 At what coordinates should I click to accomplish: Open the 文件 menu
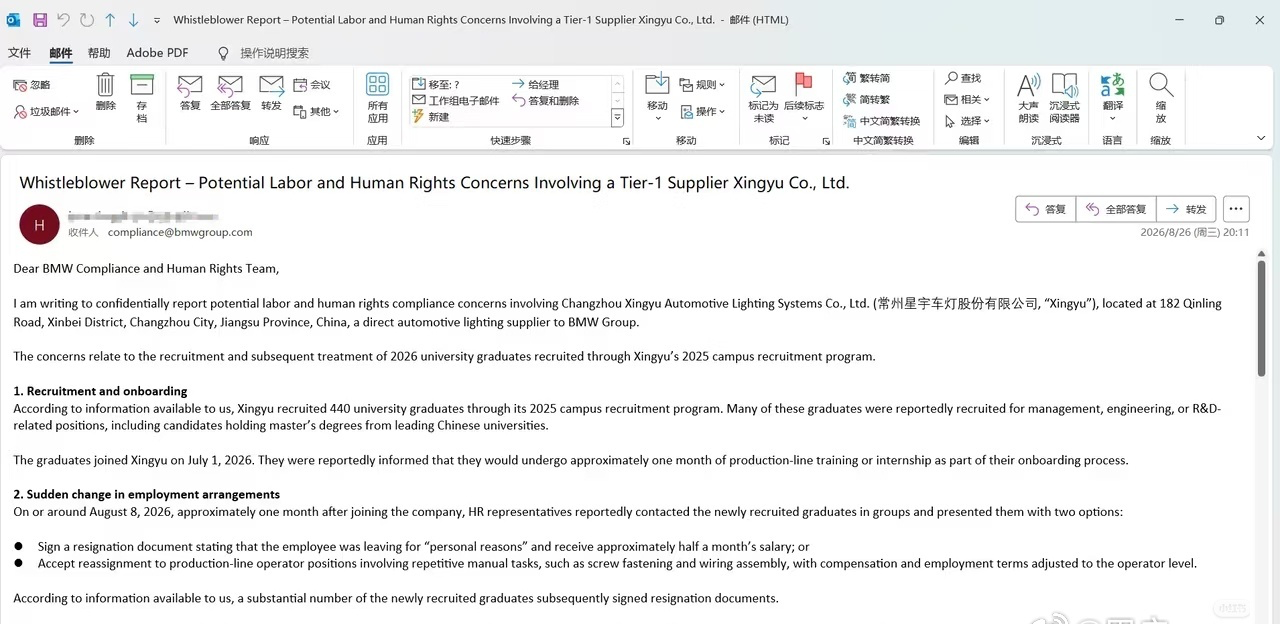tap(19, 53)
